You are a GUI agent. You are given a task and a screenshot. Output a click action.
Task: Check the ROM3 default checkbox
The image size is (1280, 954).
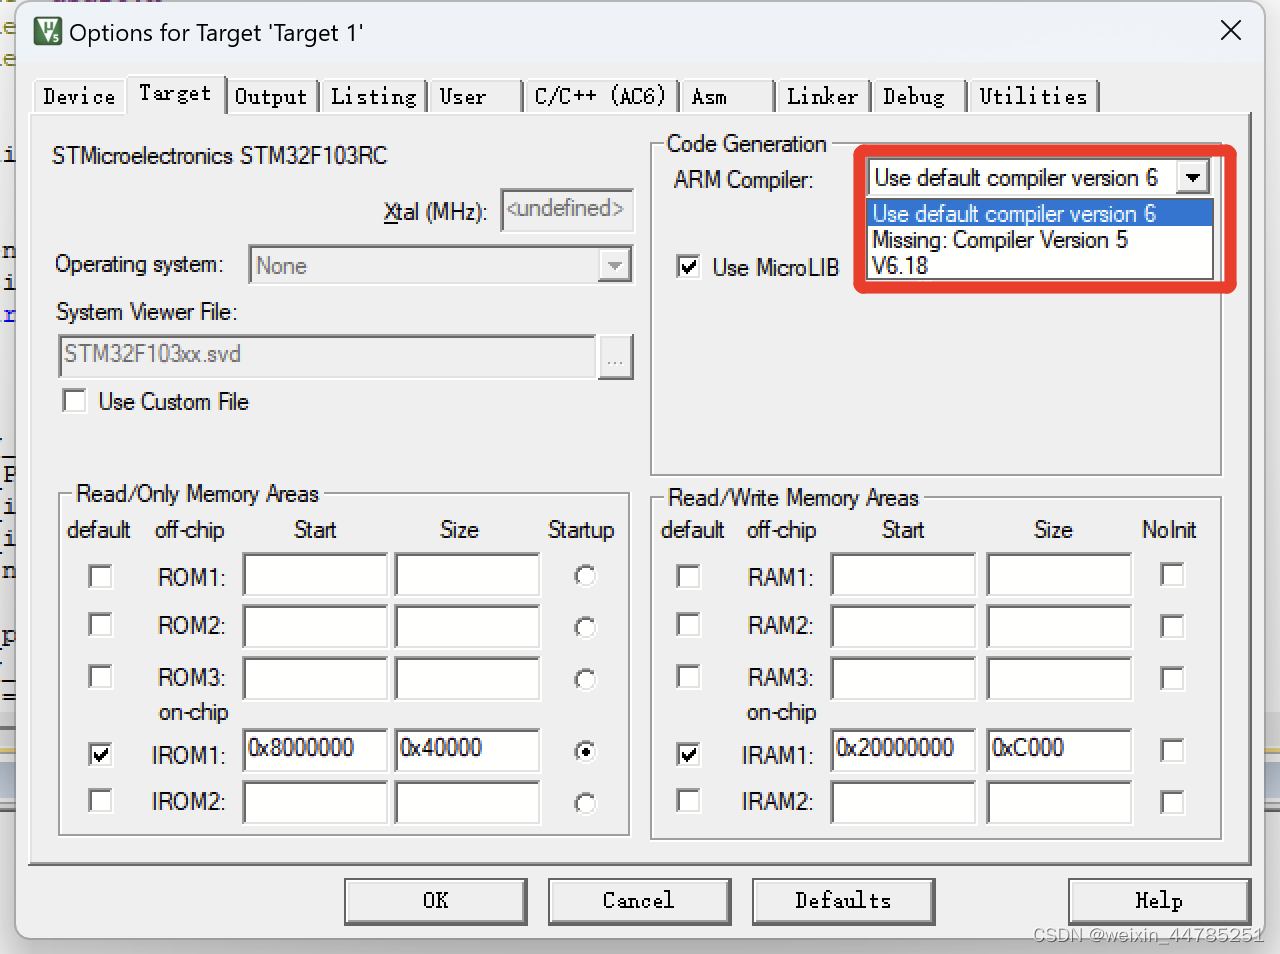pos(100,677)
